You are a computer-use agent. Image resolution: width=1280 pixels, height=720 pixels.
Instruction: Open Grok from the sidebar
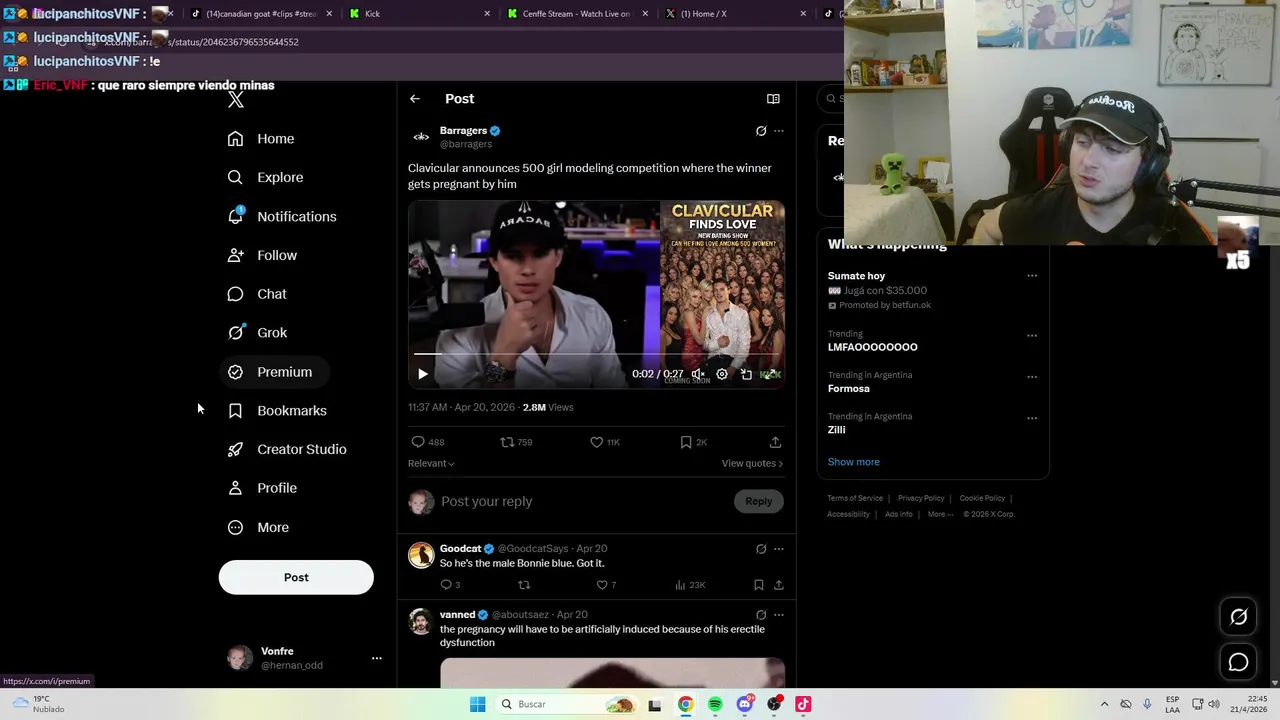(x=257, y=333)
